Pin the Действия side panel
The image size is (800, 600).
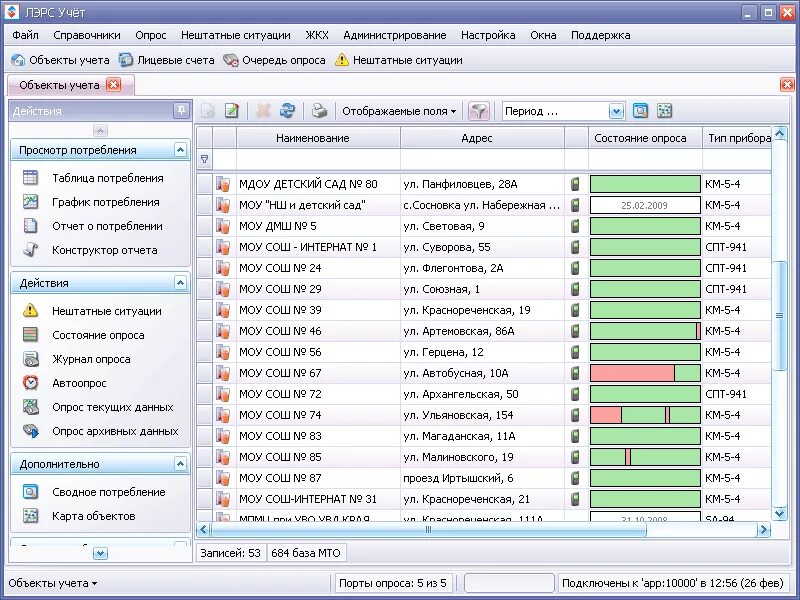(x=181, y=111)
